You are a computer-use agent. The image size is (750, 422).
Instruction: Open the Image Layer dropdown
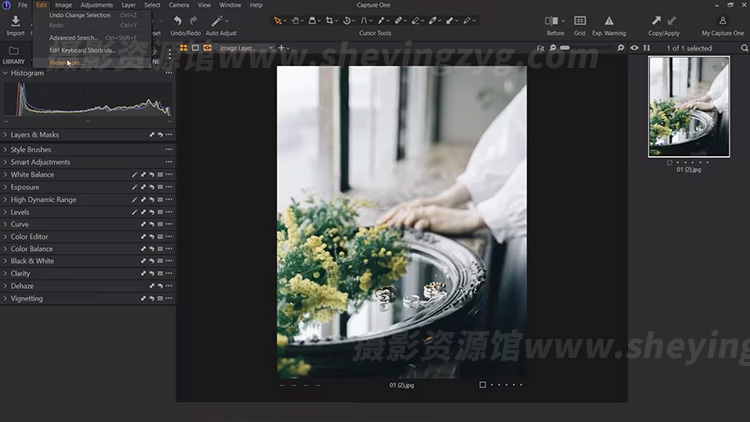(x=244, y=47)
